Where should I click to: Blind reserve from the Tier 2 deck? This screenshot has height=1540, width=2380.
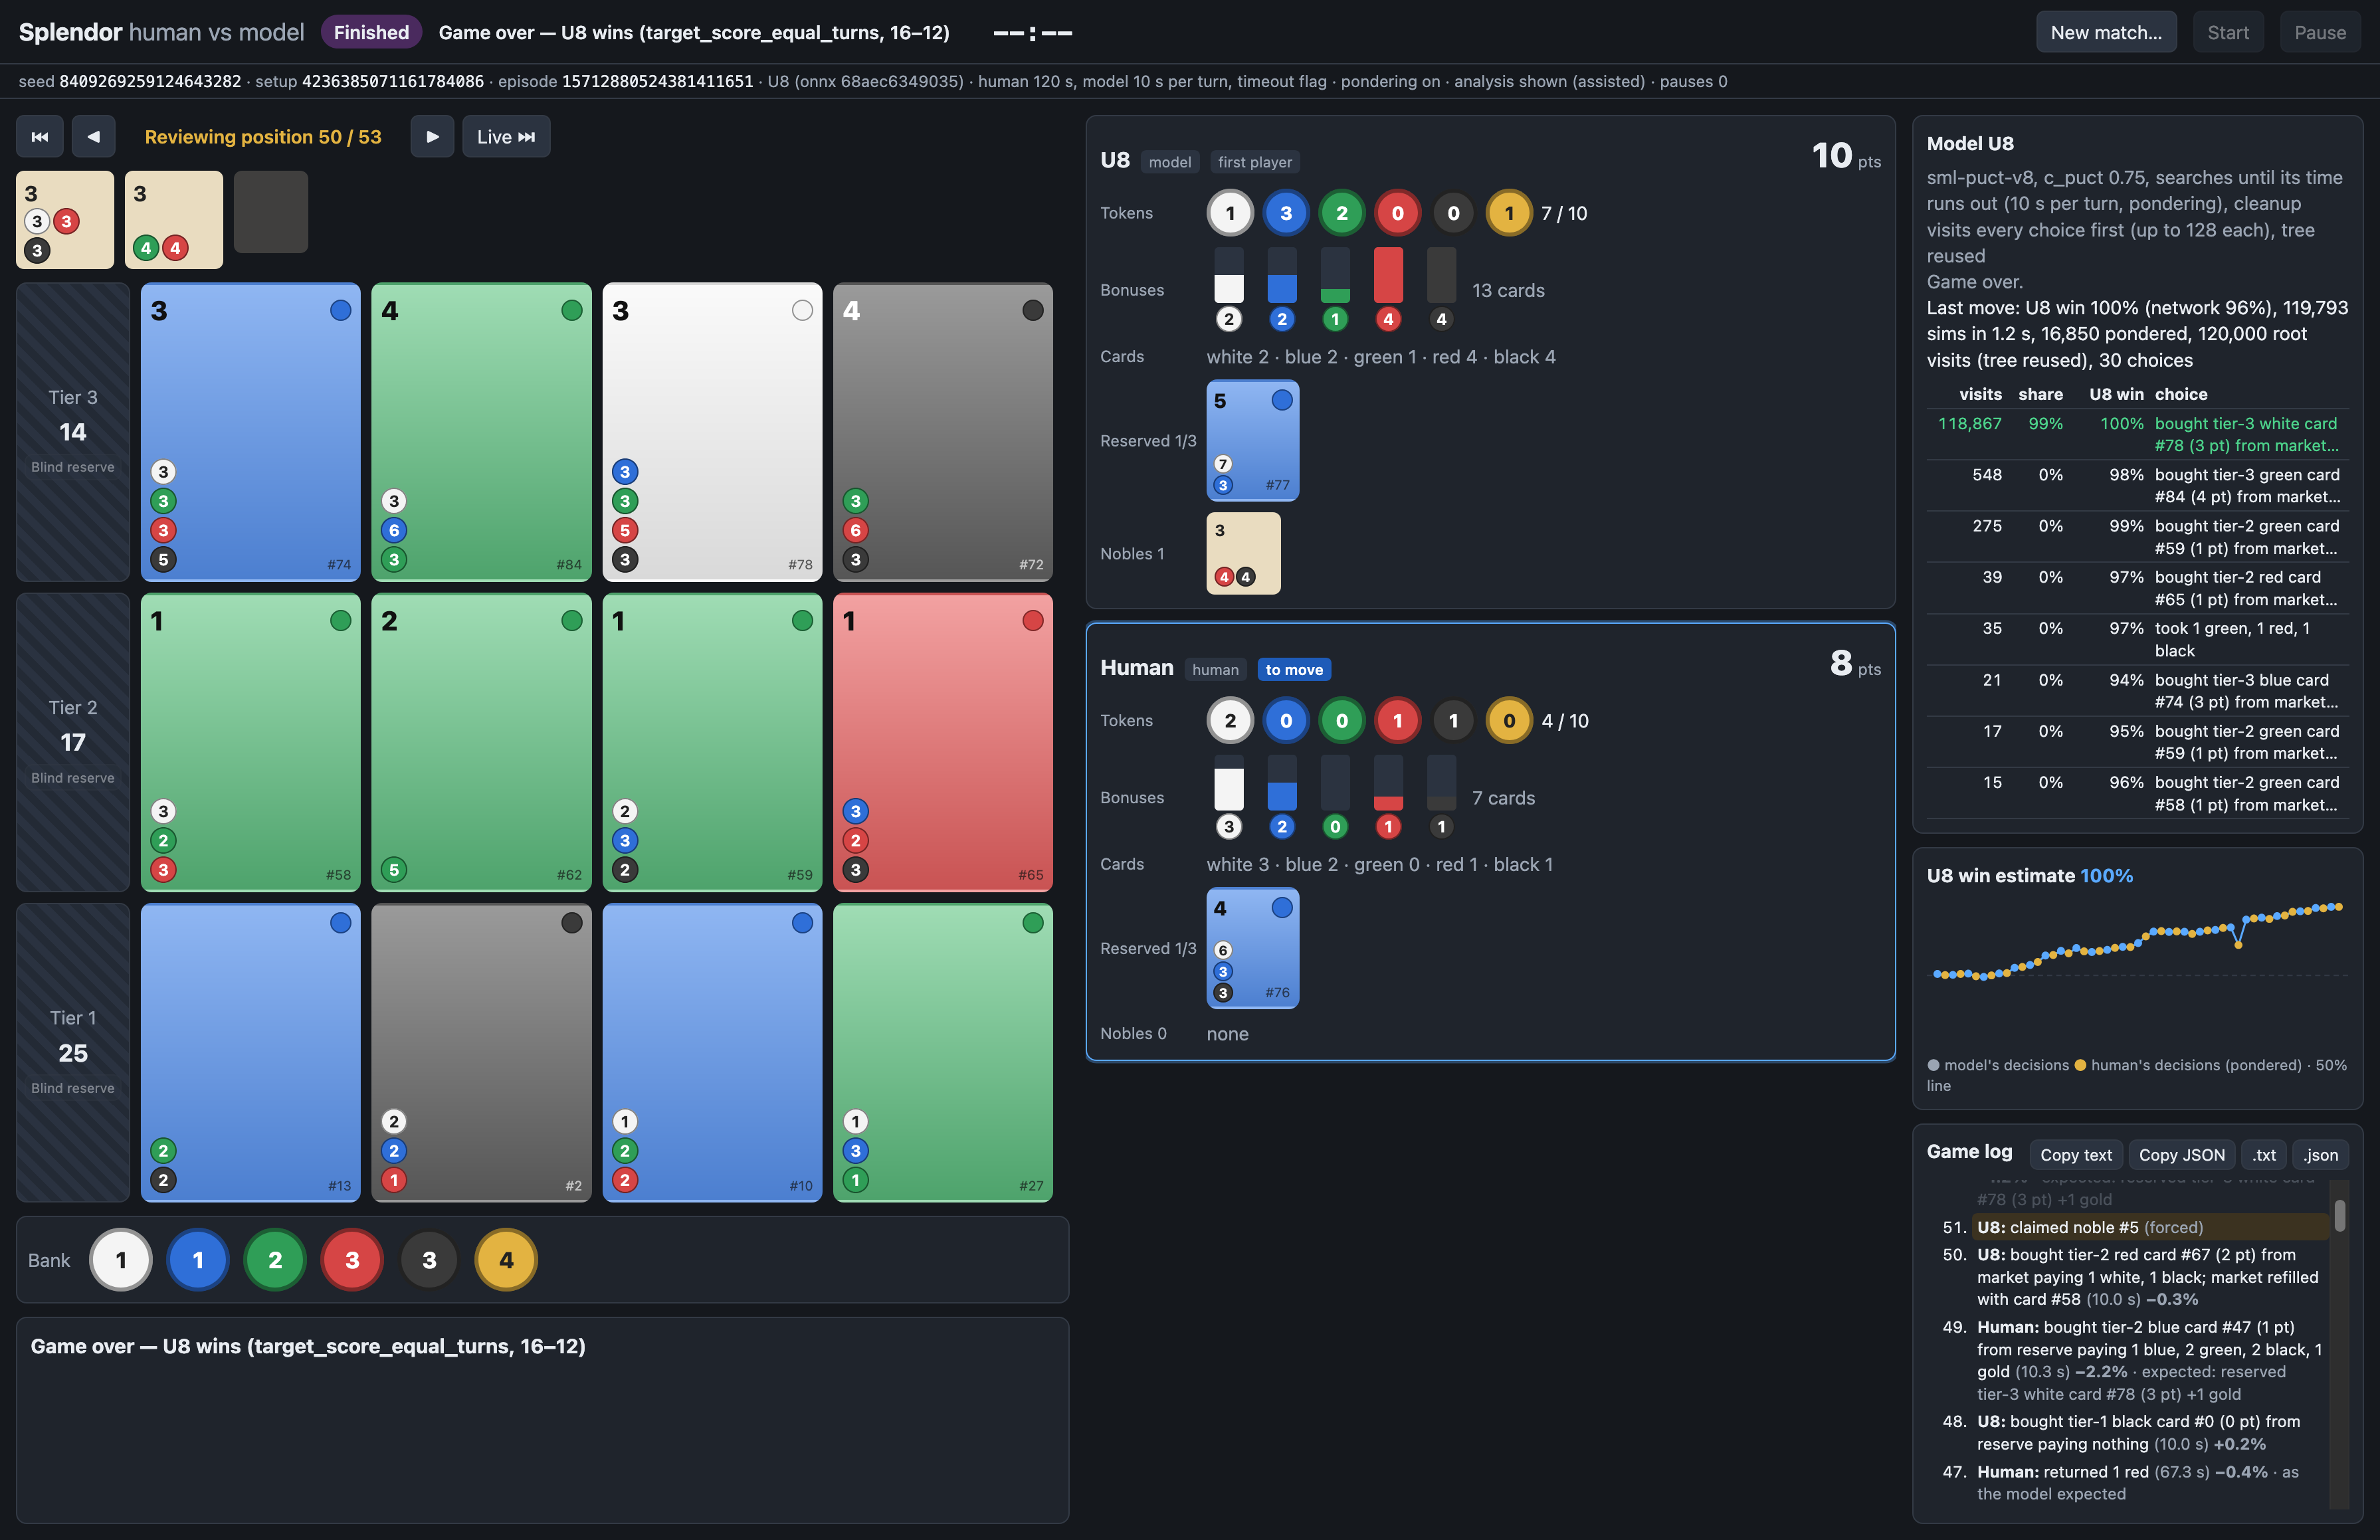tap(73, 742)
